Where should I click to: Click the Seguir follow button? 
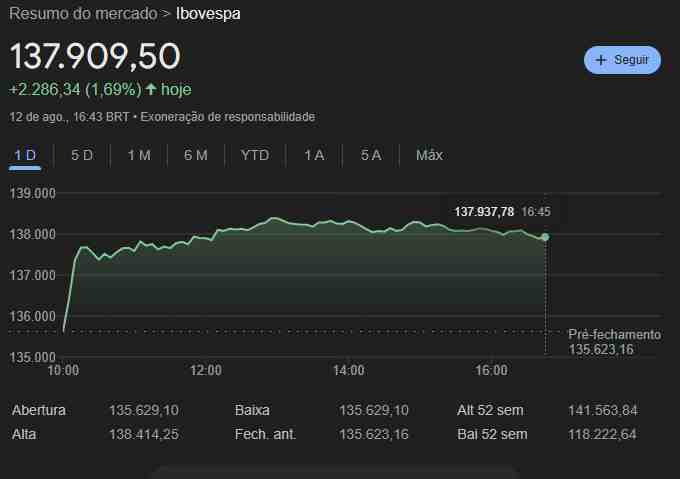(x=622, y=60)
